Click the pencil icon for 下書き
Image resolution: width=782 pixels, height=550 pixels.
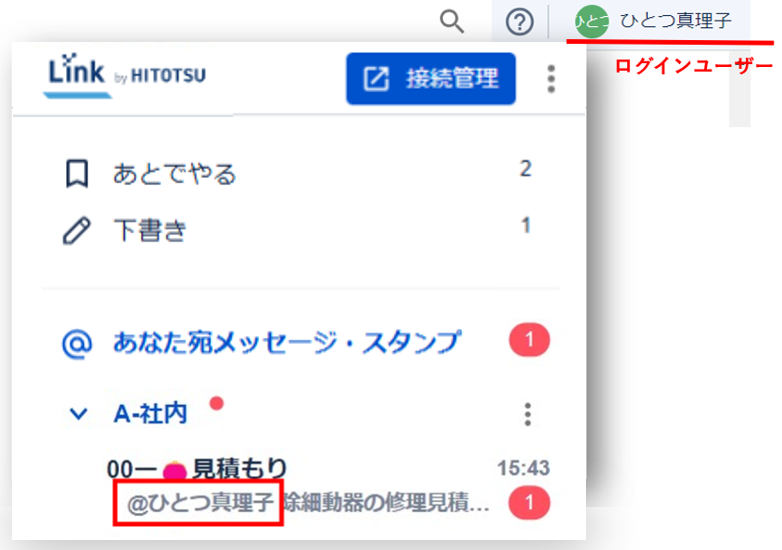[x=77, y=230]
